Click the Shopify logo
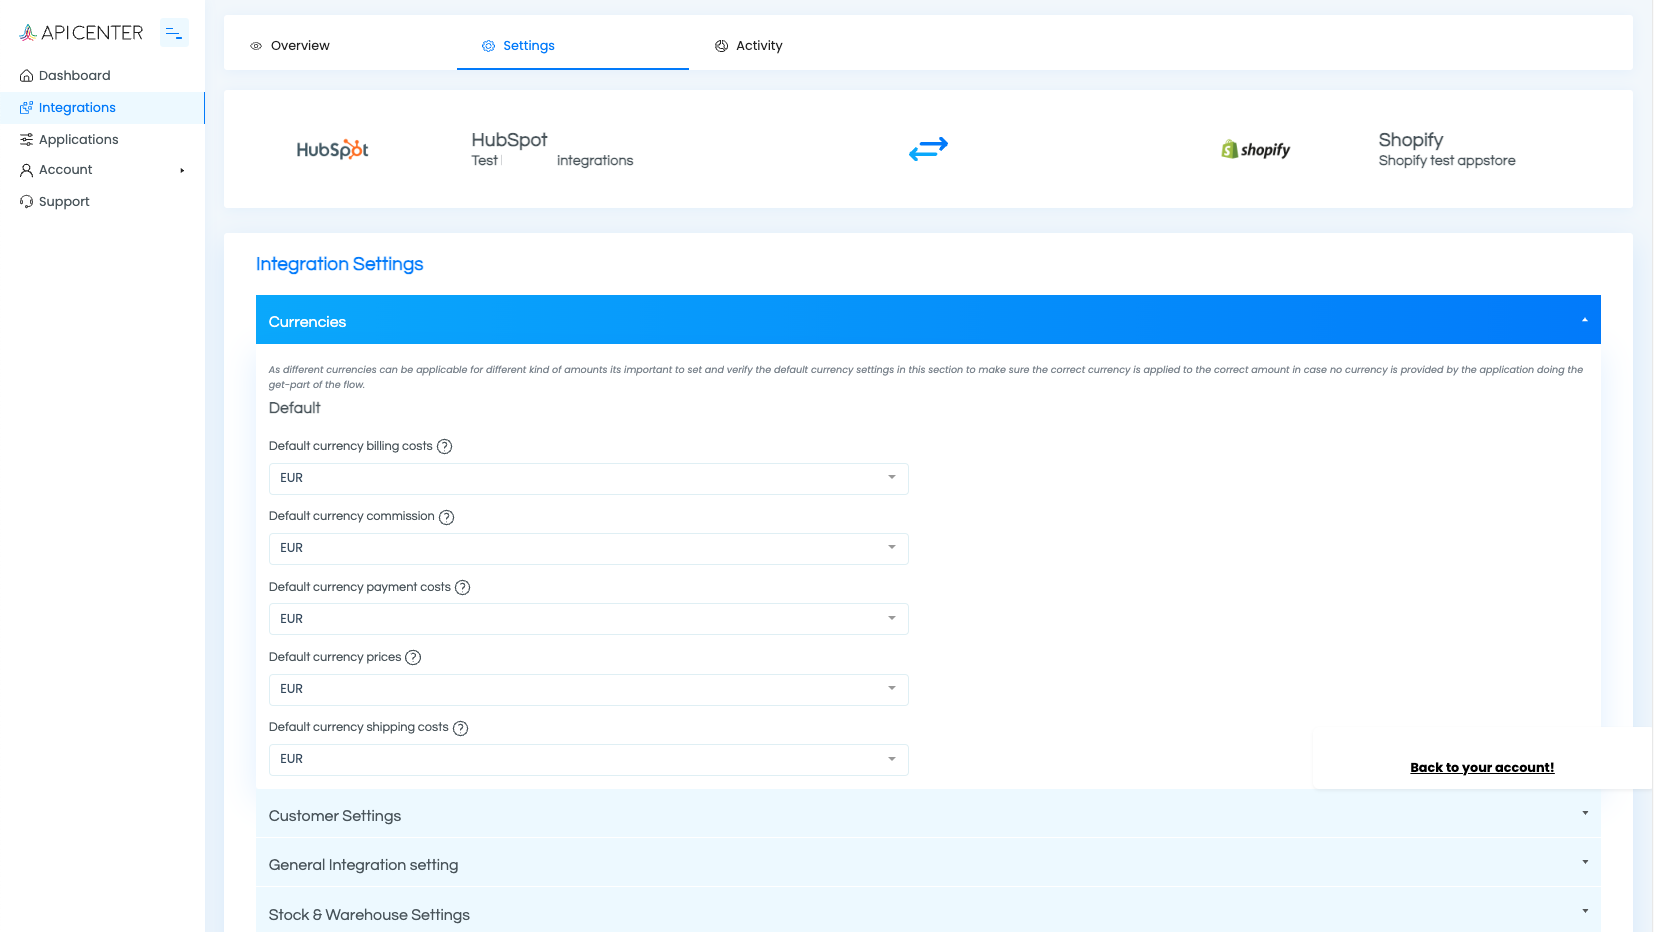The height and width of the screenshot is (932, 1658). [1255, 149]
